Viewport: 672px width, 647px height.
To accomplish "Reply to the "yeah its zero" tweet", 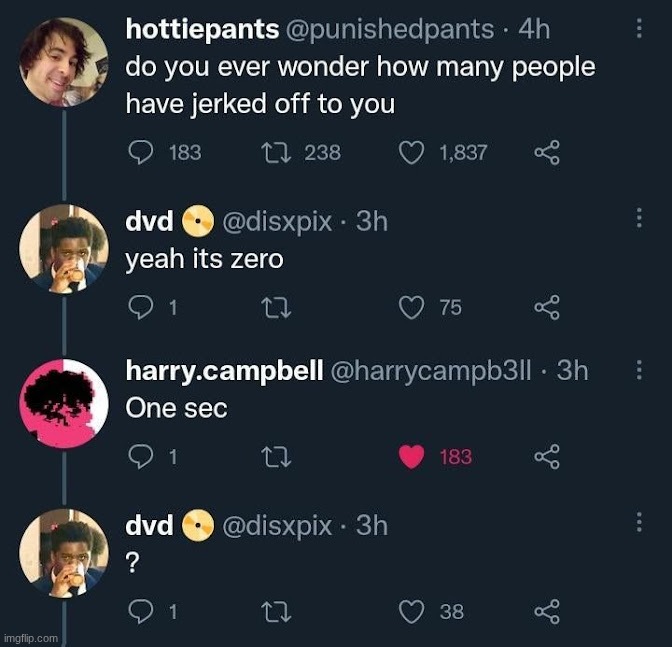I will pyautogui.click(x=143, y=307).
